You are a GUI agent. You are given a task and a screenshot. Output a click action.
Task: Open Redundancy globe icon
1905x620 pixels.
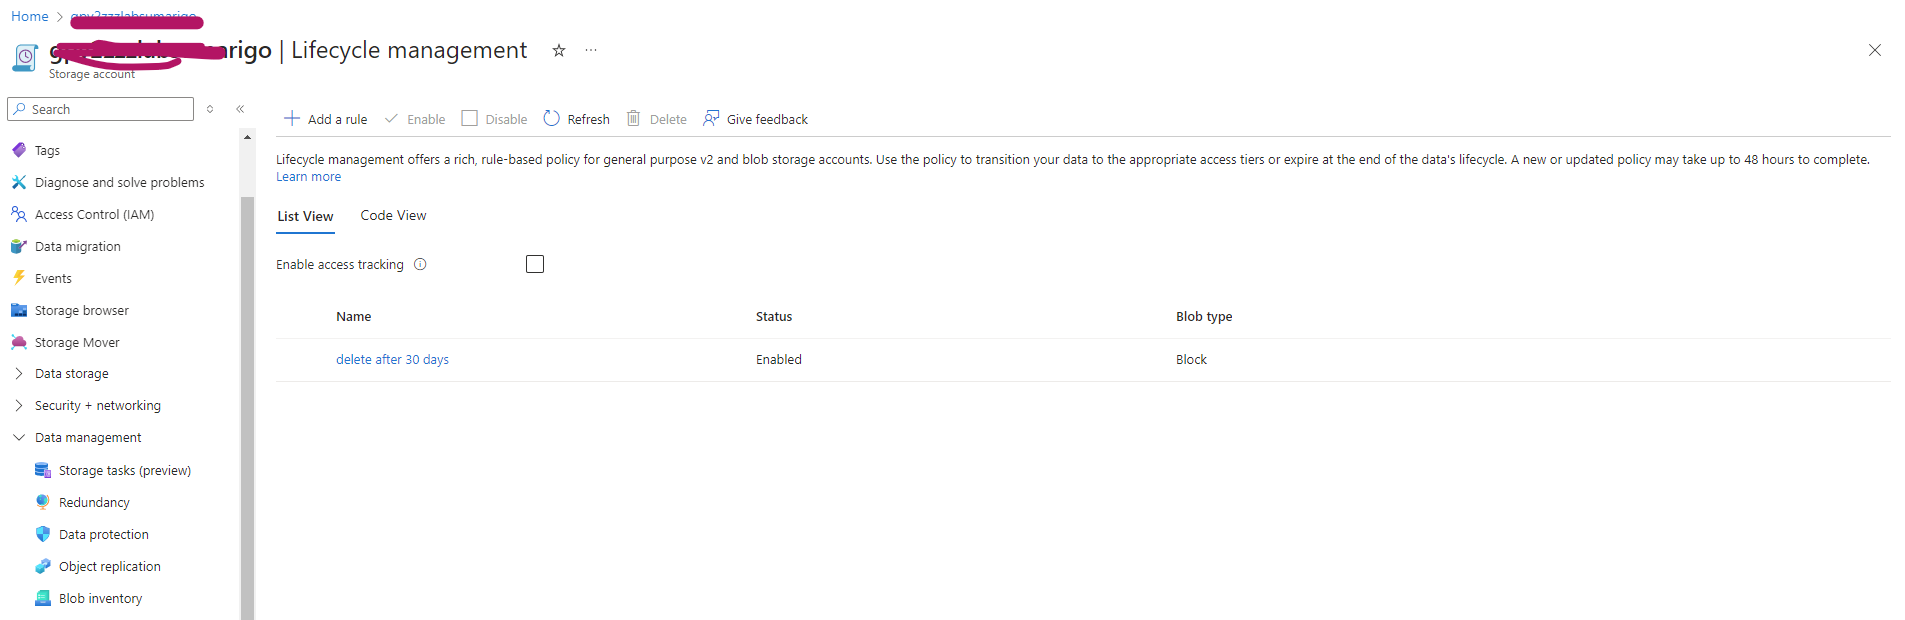click(x=43, y=502)
